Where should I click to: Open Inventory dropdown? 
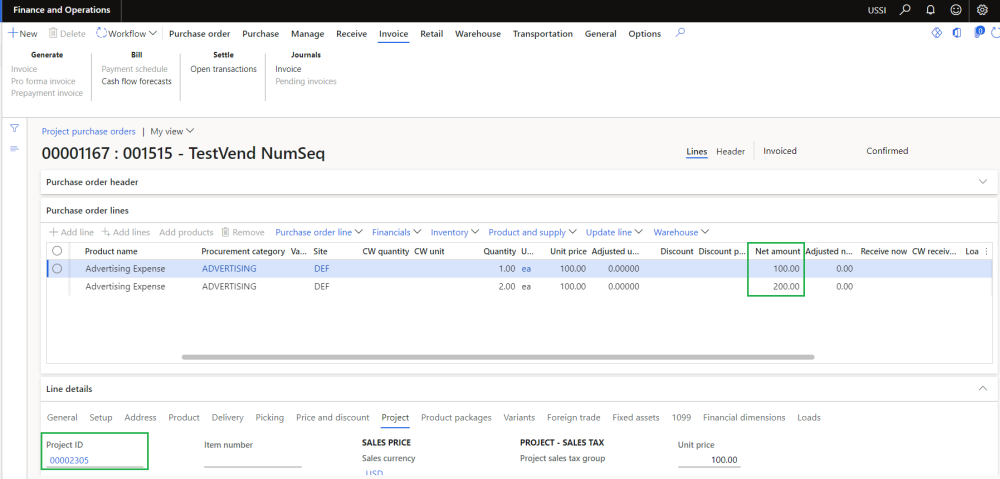[455, 232]
